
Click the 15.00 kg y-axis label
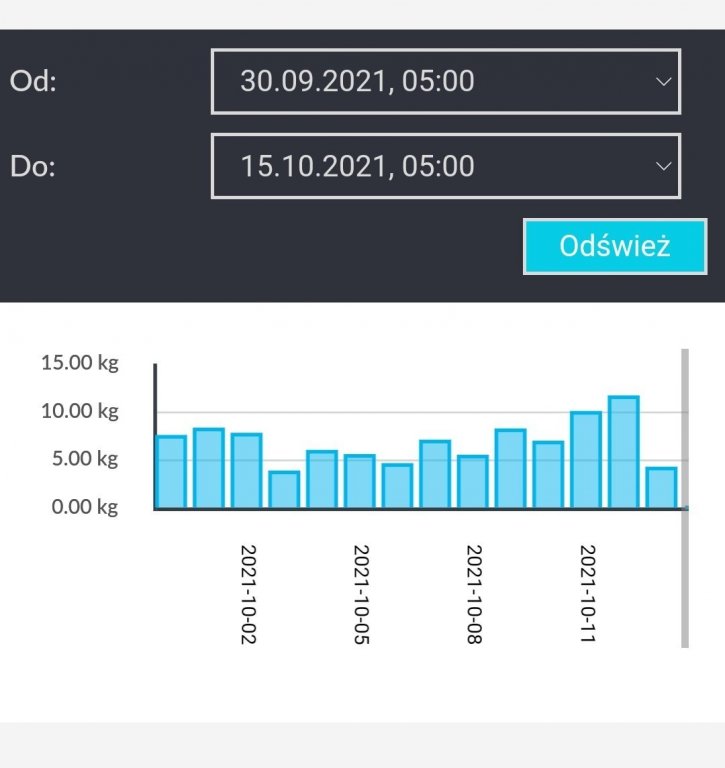80,363
